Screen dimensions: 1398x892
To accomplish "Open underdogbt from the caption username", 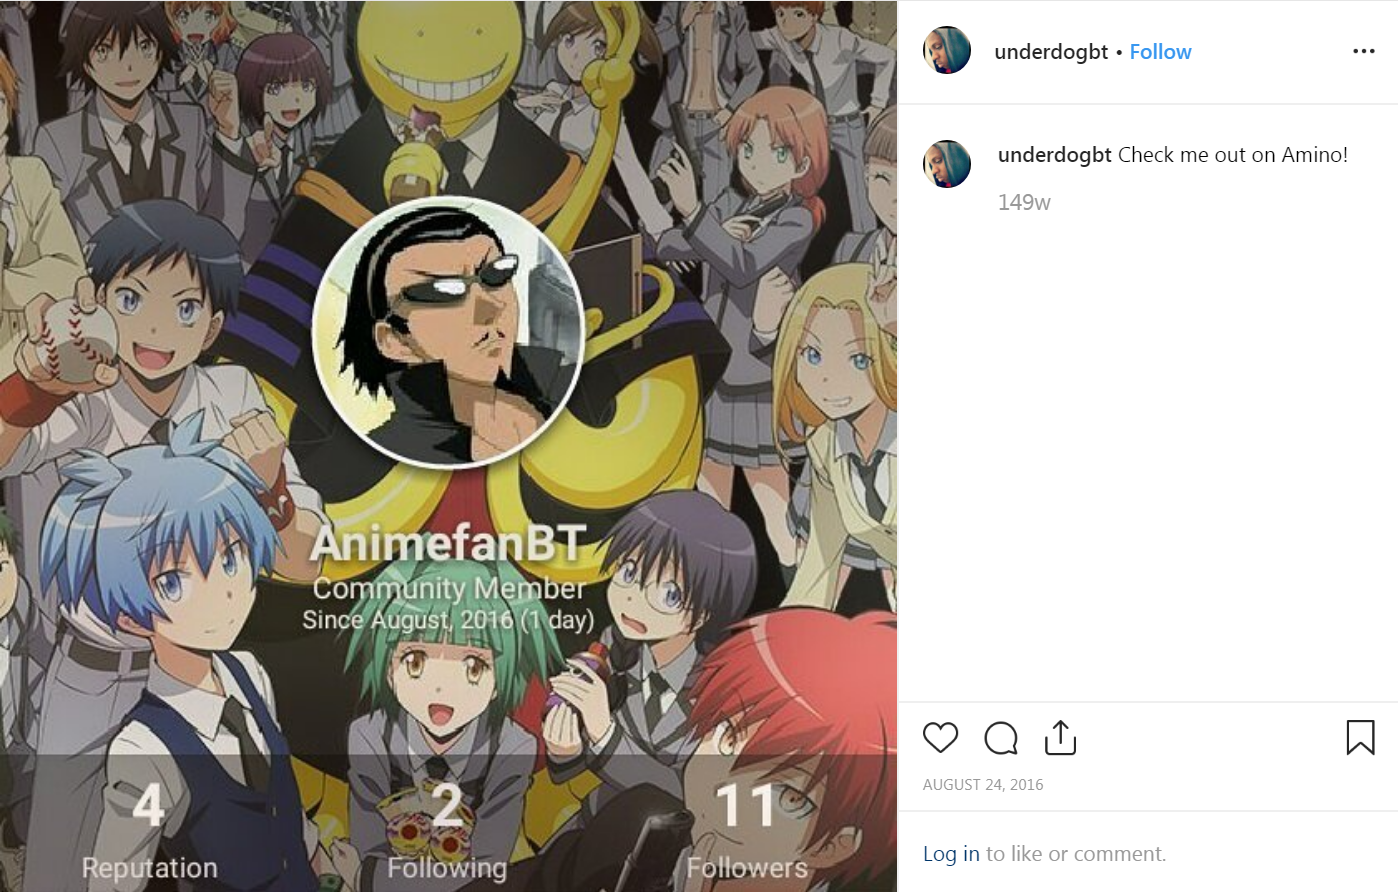I will pos(1055,155).
